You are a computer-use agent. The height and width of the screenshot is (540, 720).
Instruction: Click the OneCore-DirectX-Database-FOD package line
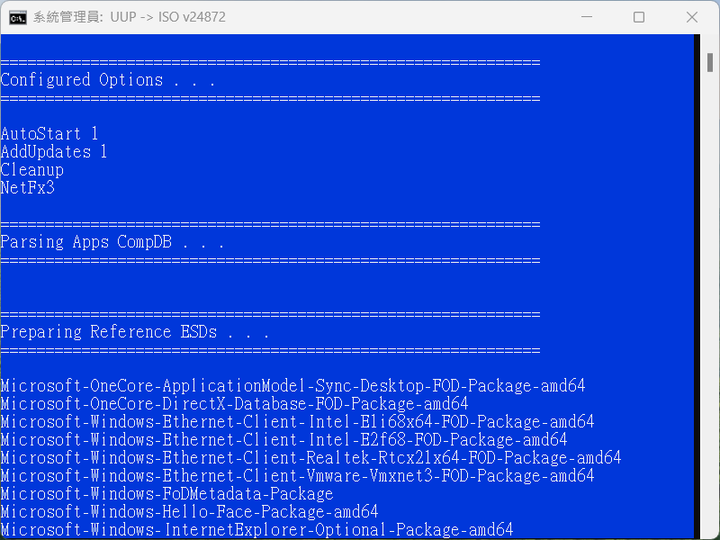point(234,404)
